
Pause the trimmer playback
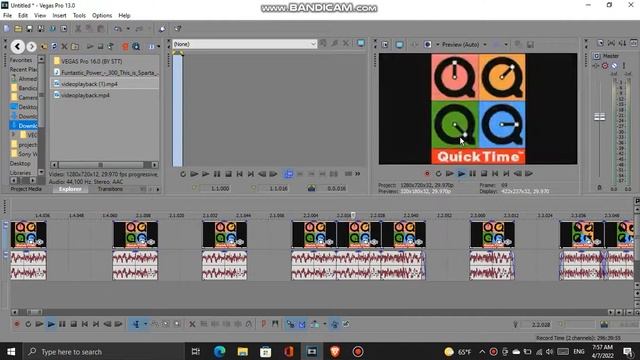pos(217,174)
